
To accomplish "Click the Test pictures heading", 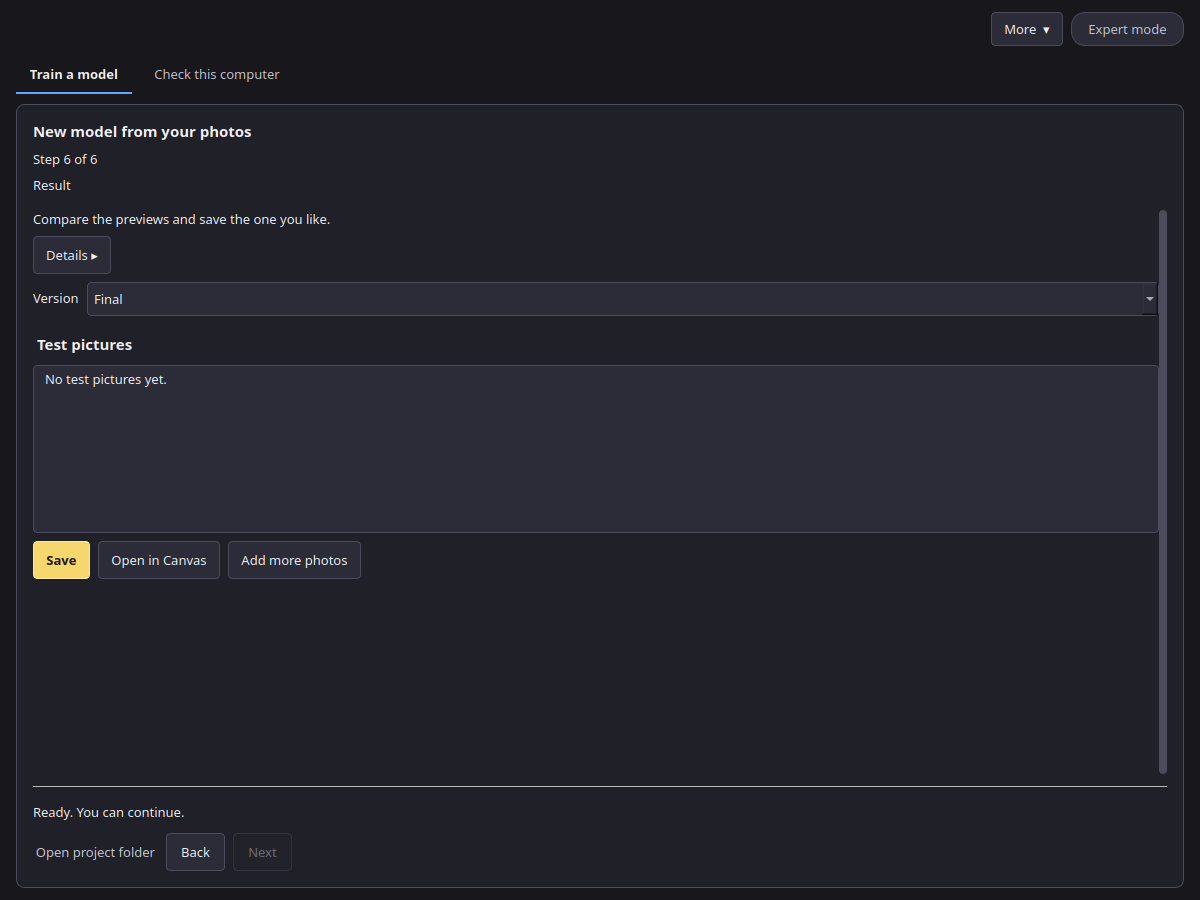I will coord(84,345).
